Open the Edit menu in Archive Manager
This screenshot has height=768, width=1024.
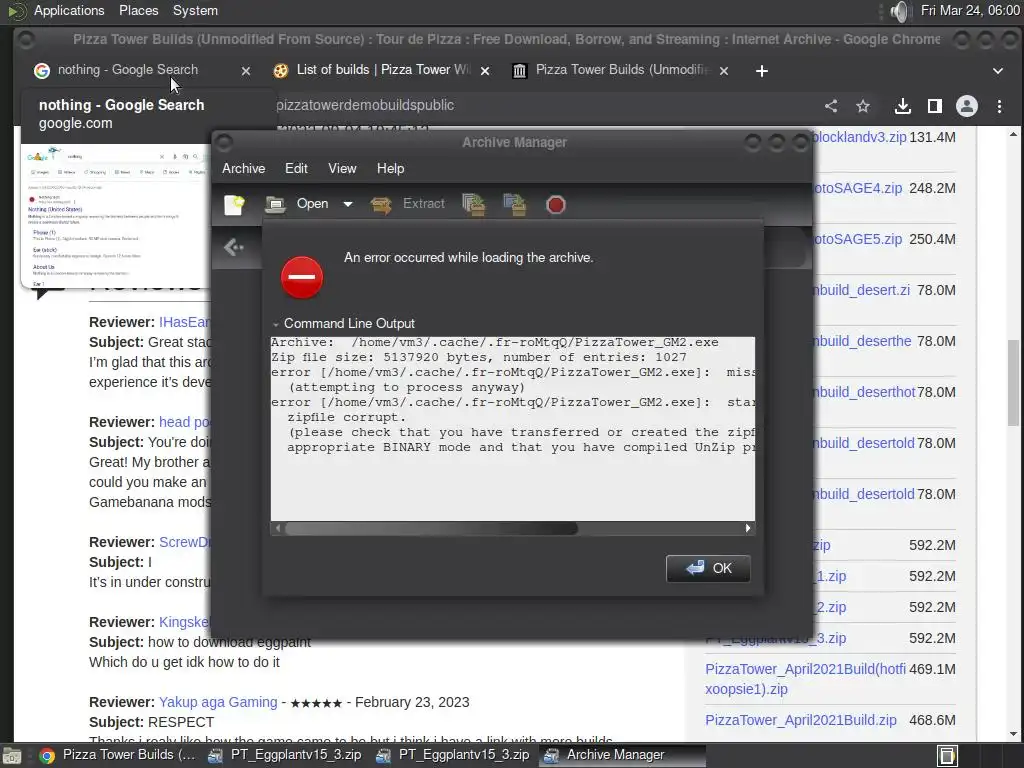coord(296,168)
